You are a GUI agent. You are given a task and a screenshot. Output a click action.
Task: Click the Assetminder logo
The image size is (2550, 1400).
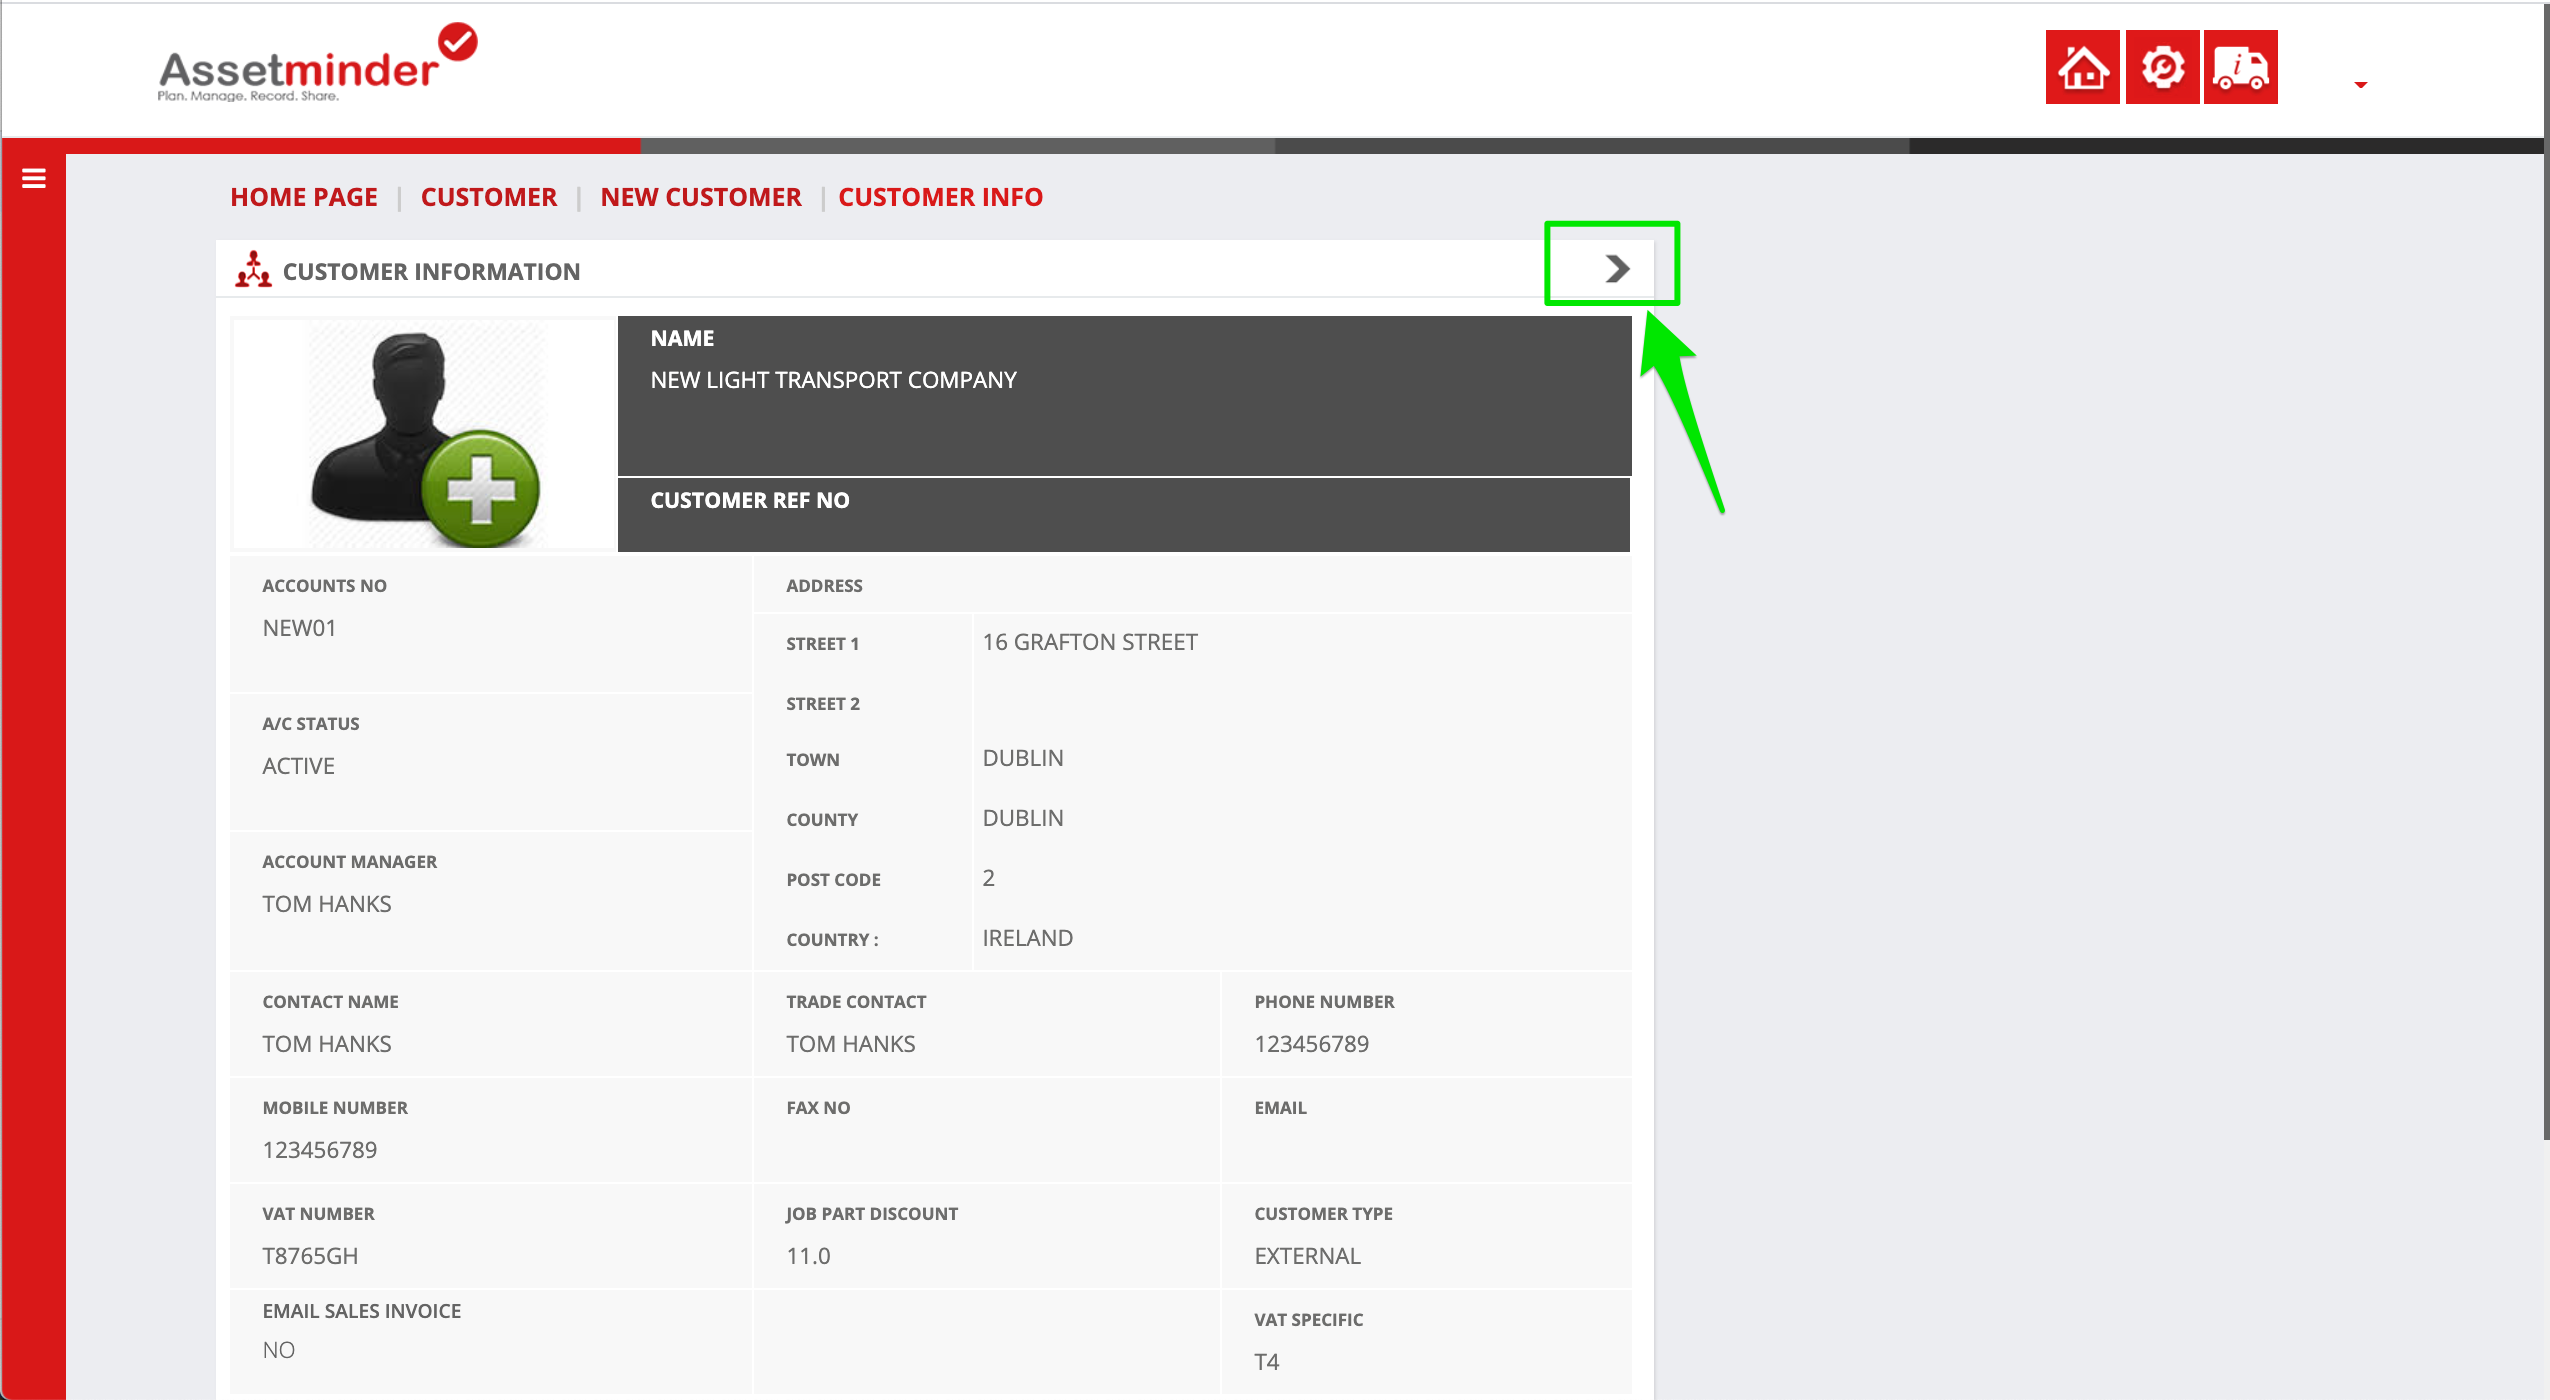(x=317, y=63)
